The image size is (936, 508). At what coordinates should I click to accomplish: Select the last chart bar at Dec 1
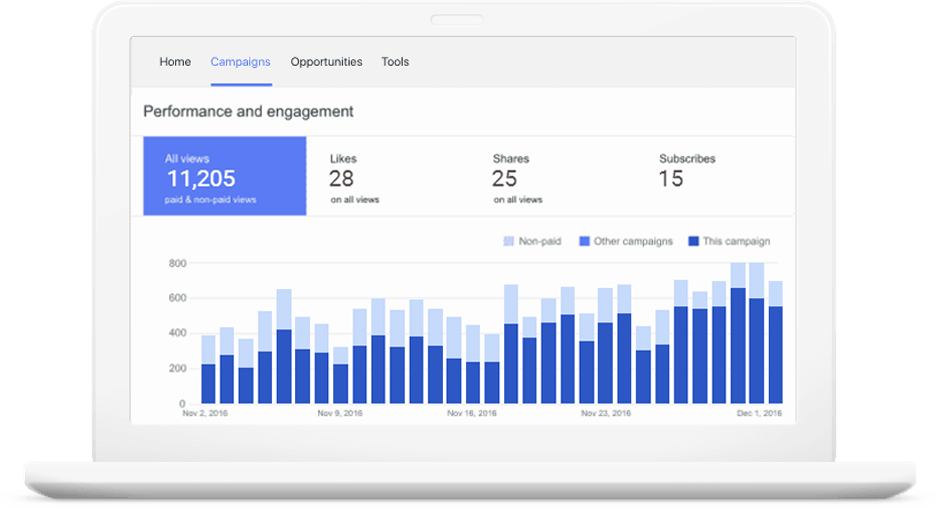pyautogui.click(x=775, y=350)
